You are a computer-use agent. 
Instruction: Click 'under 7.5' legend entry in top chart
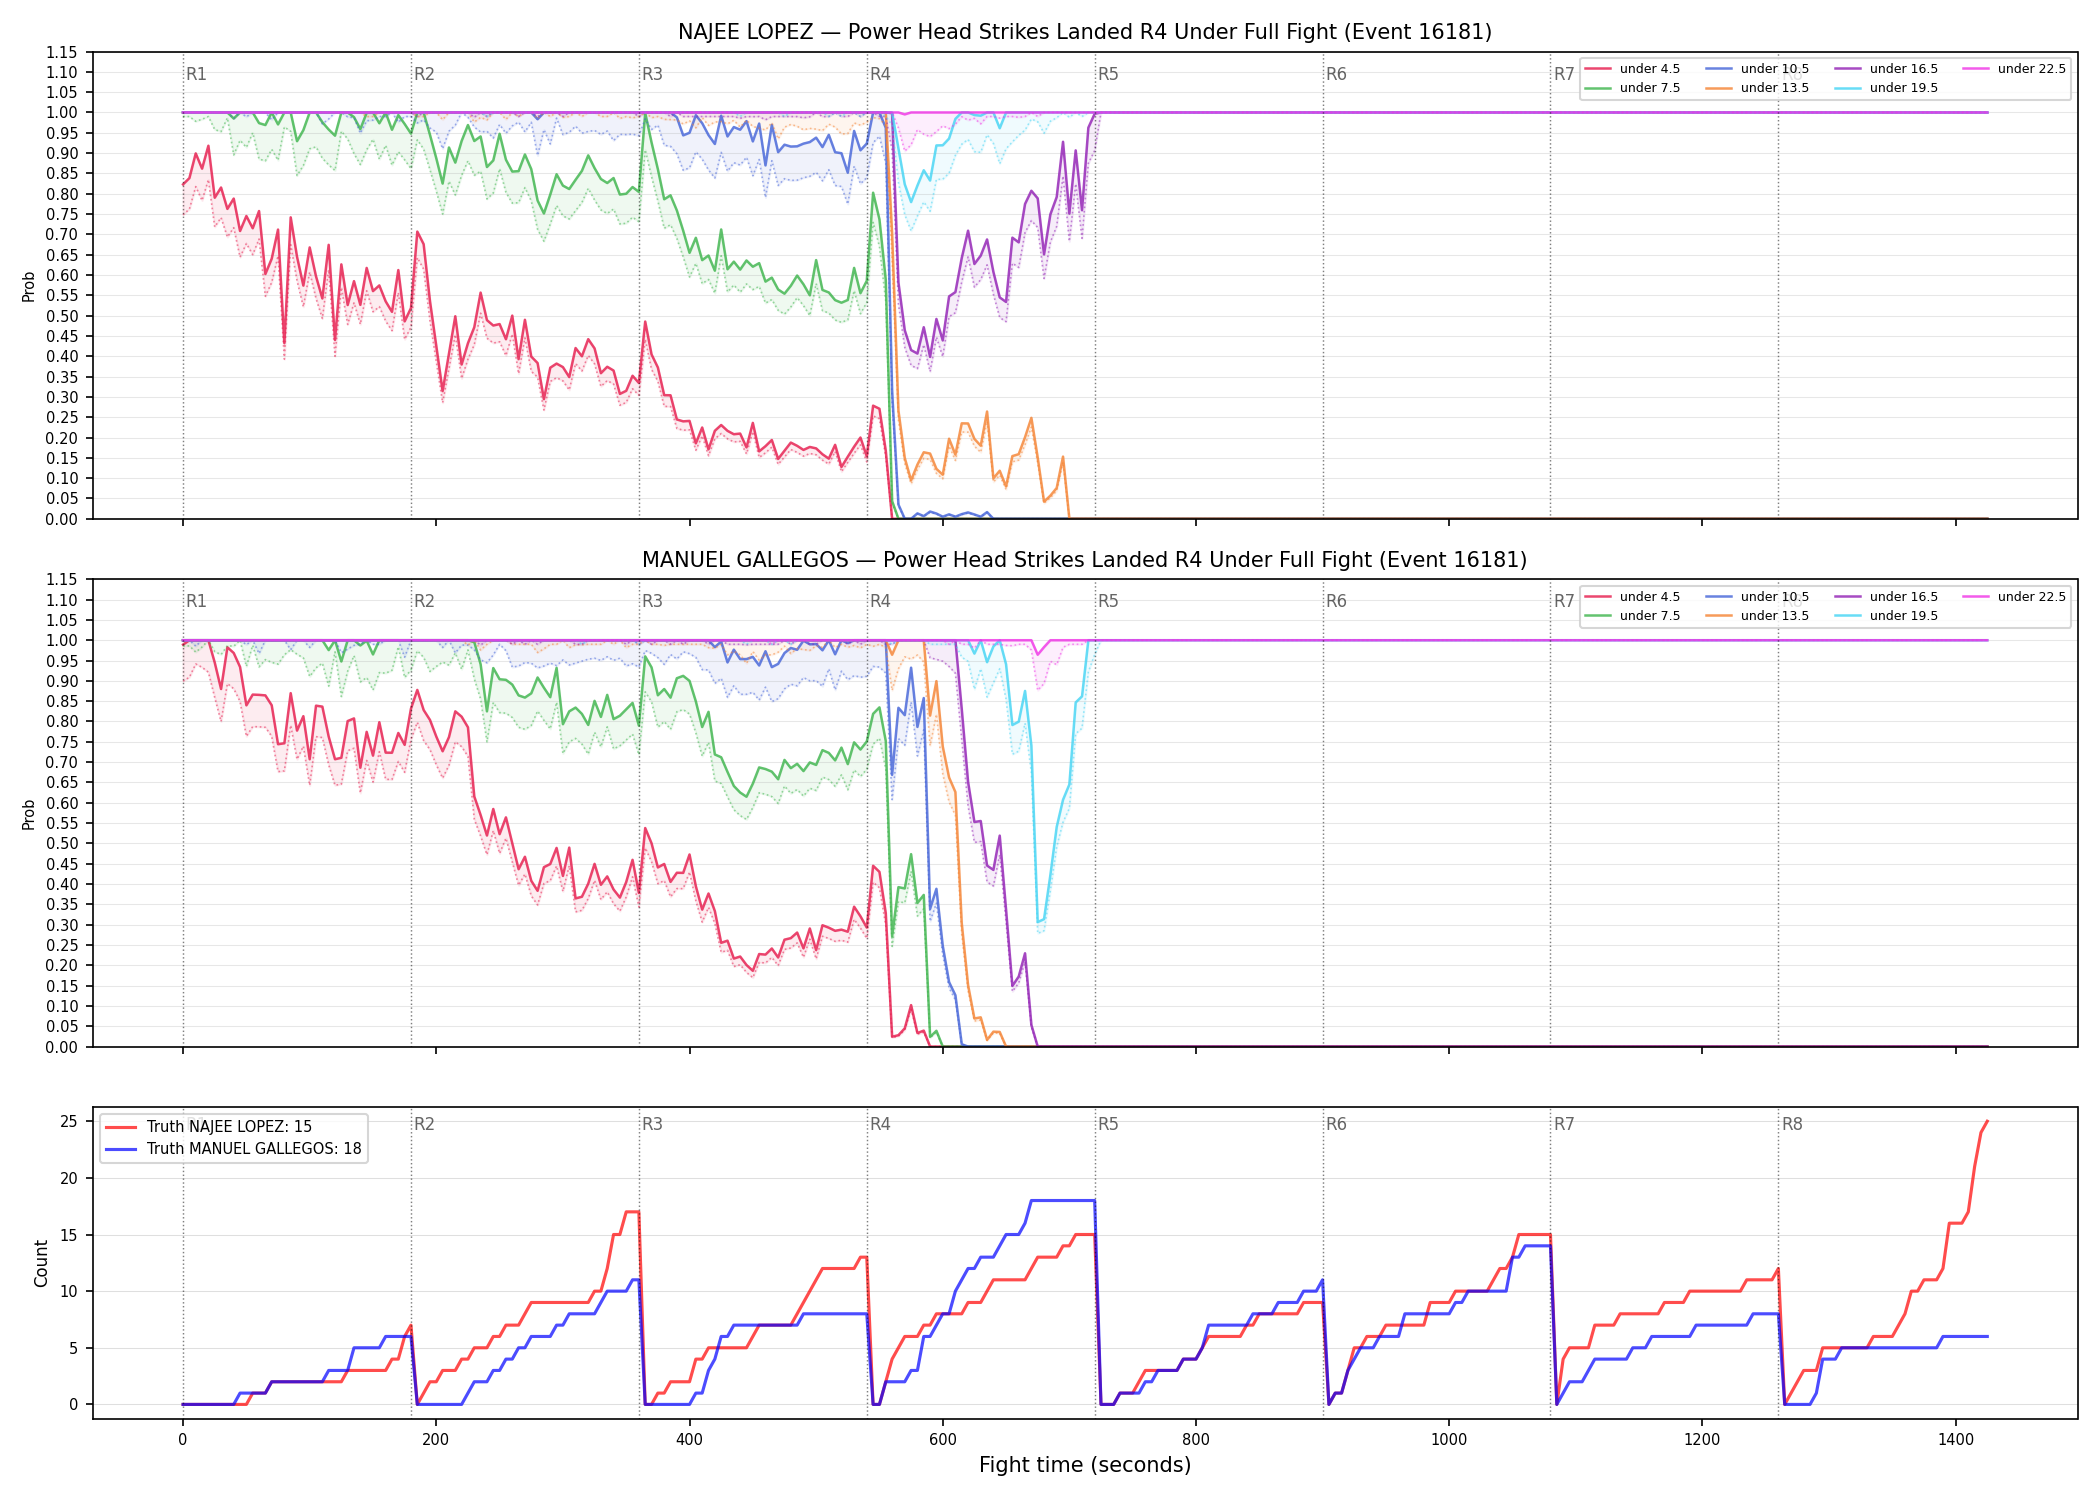(x=1633, y=88)
